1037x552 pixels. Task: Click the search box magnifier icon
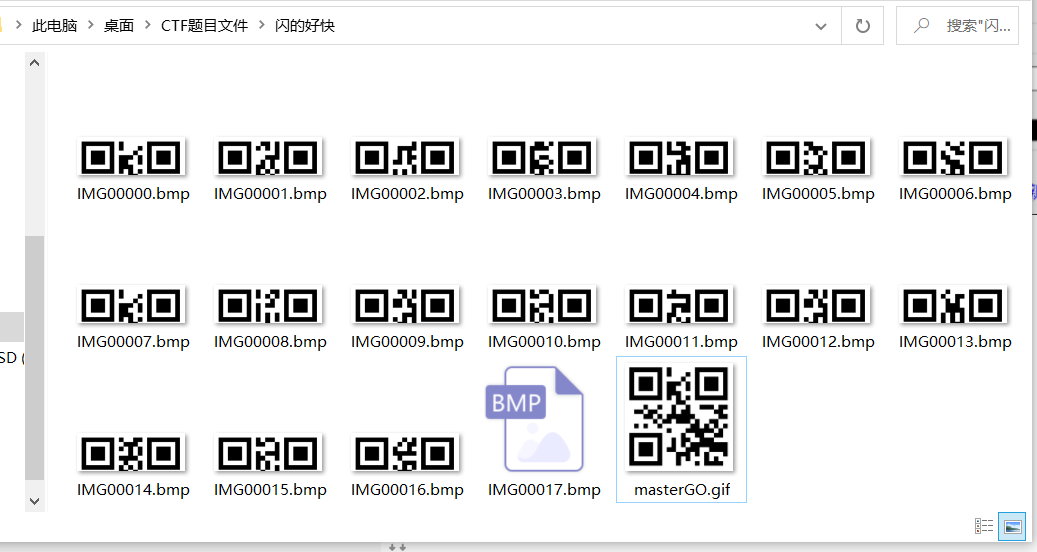click(x=921, y=26)
